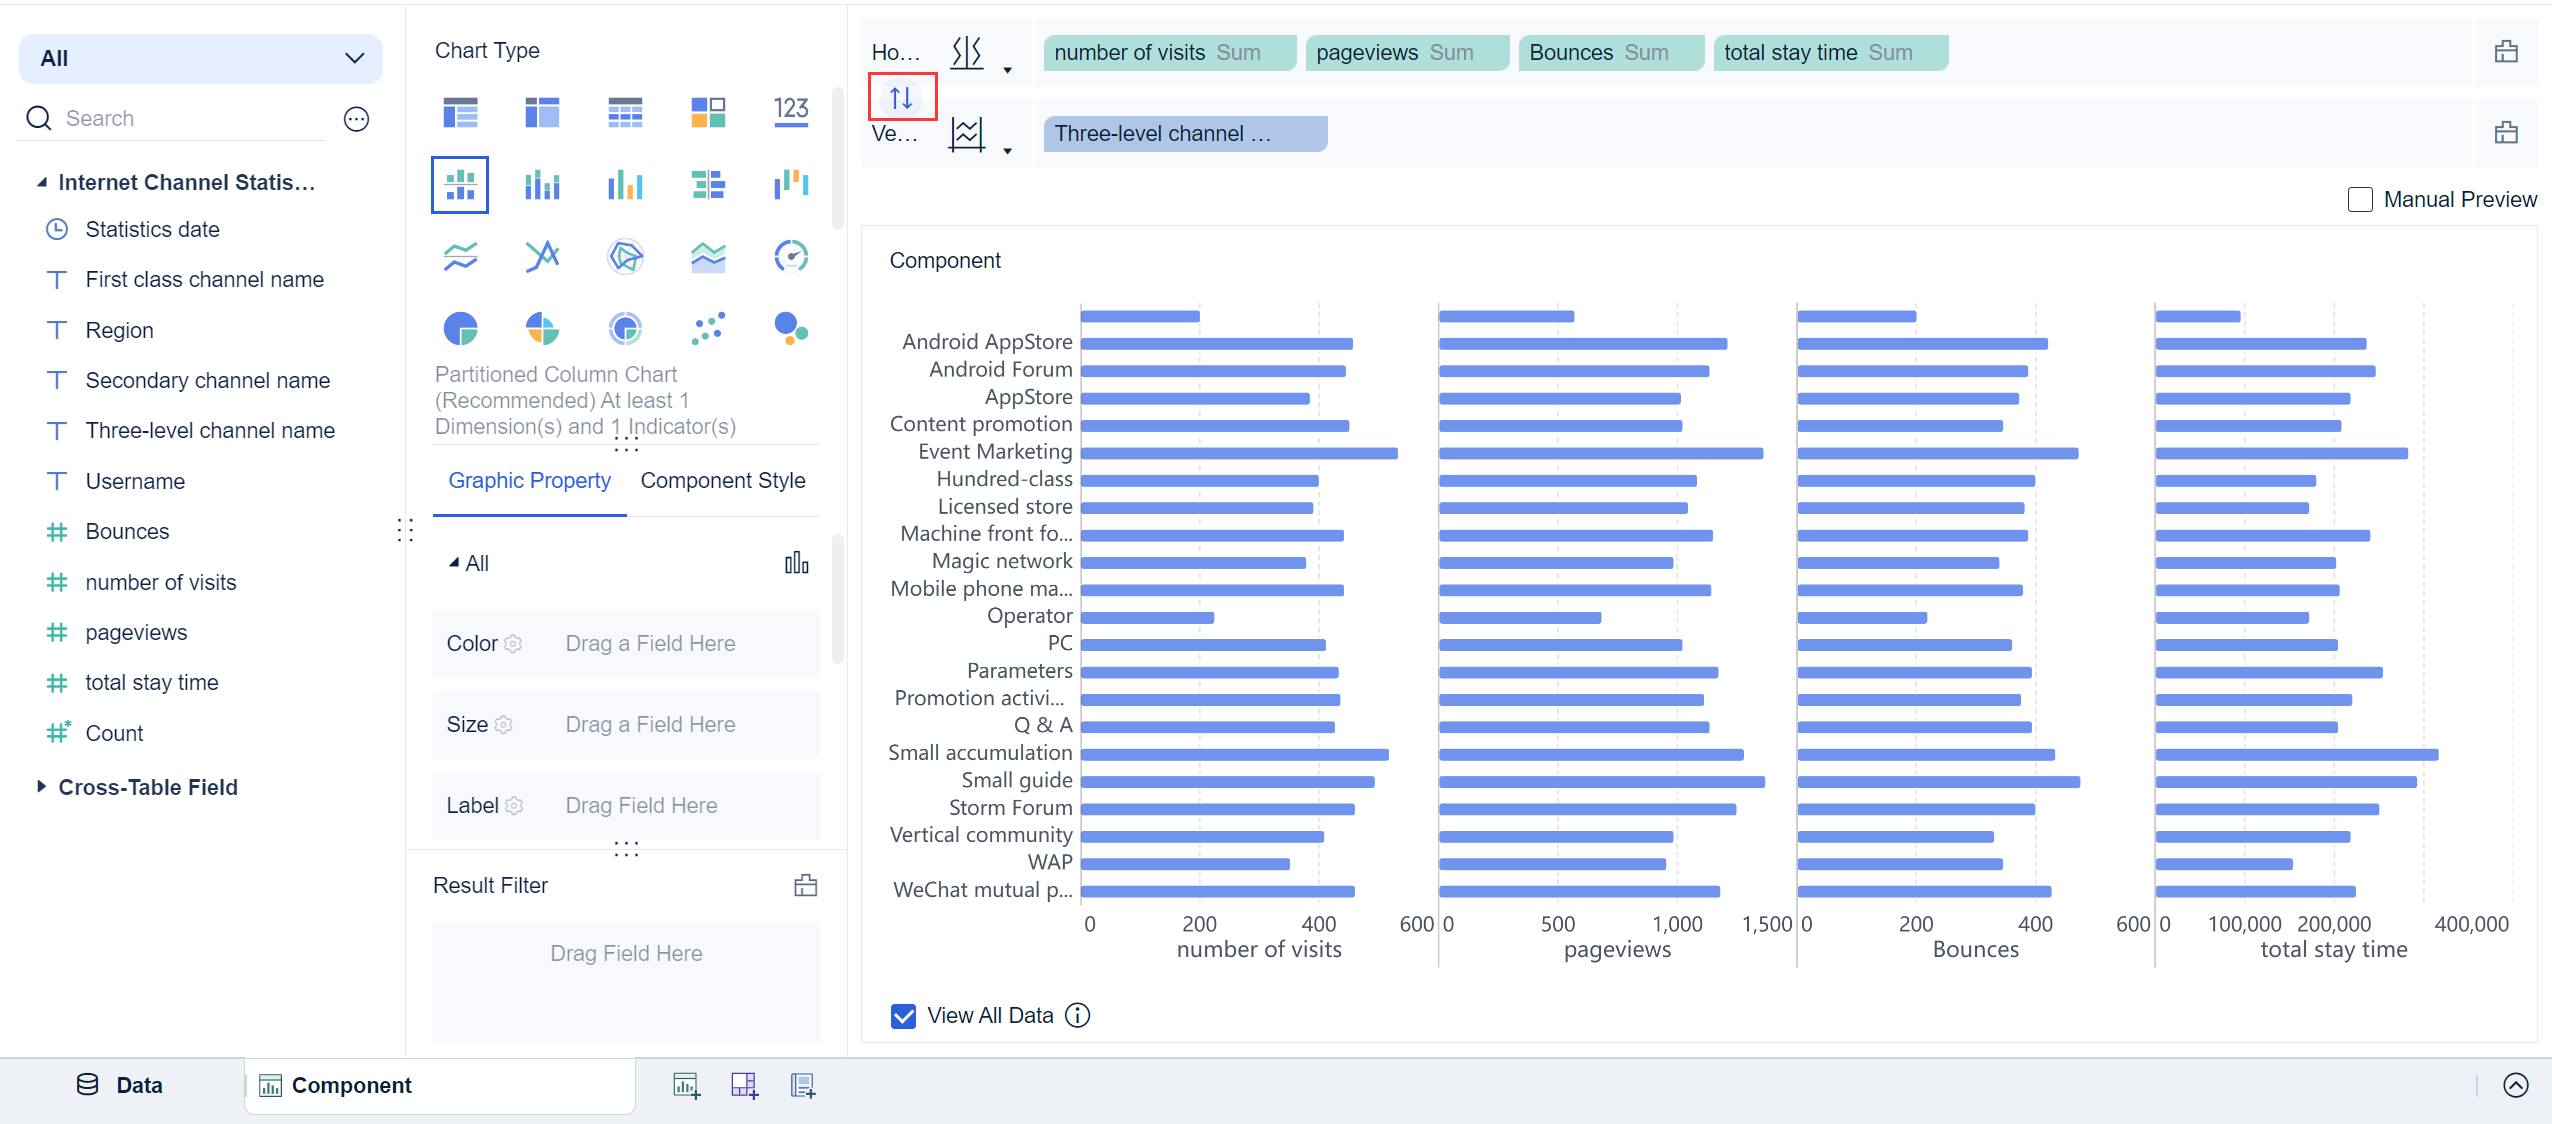Select the gauge chart type icon

[791, 257]
